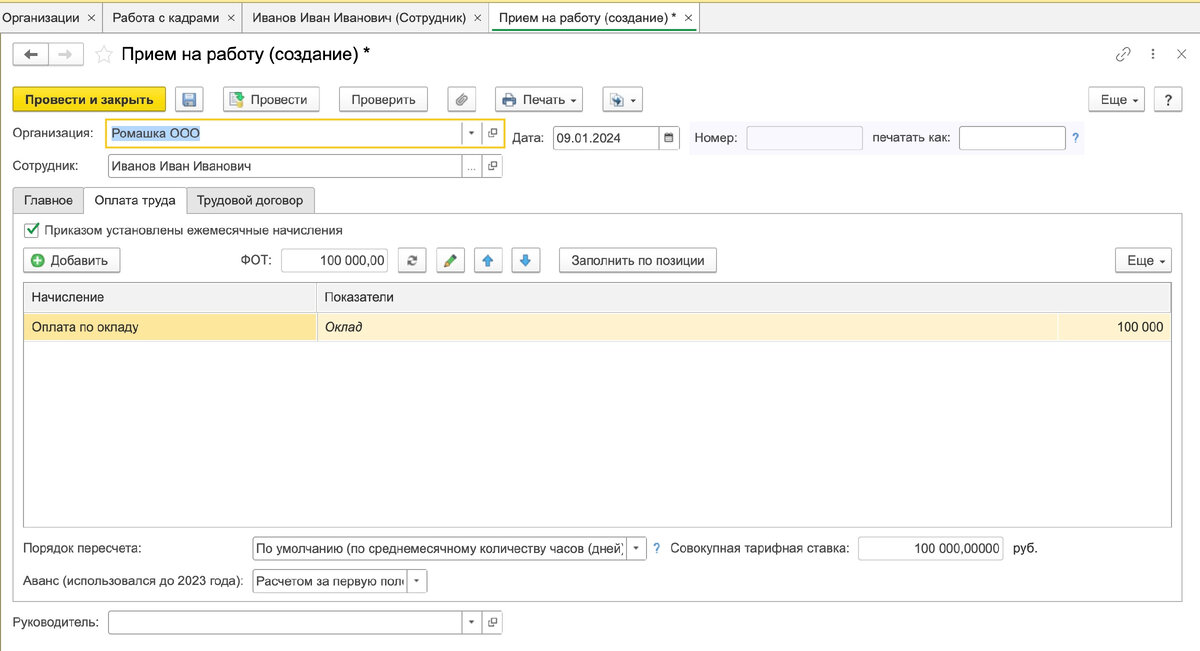Image resolution: width=1200 pixels, height=651 pixels.
Task: Click Добавить to add an accrual
Action: [x=72, y=261]
